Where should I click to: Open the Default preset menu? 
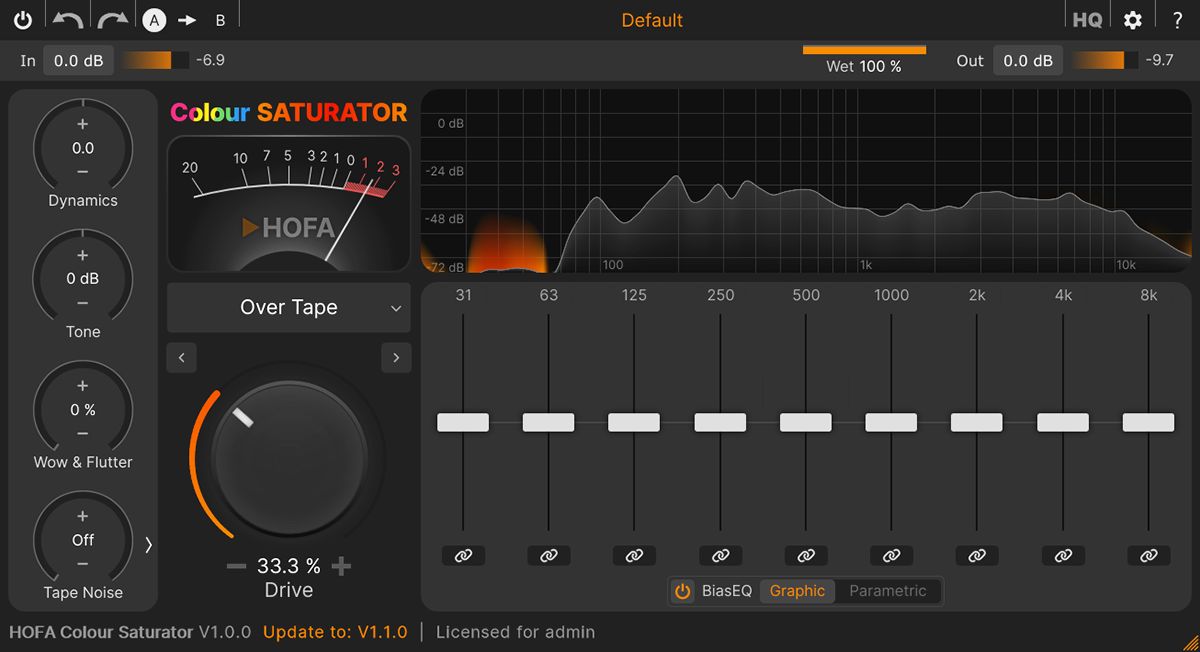(x=652, y=20)
